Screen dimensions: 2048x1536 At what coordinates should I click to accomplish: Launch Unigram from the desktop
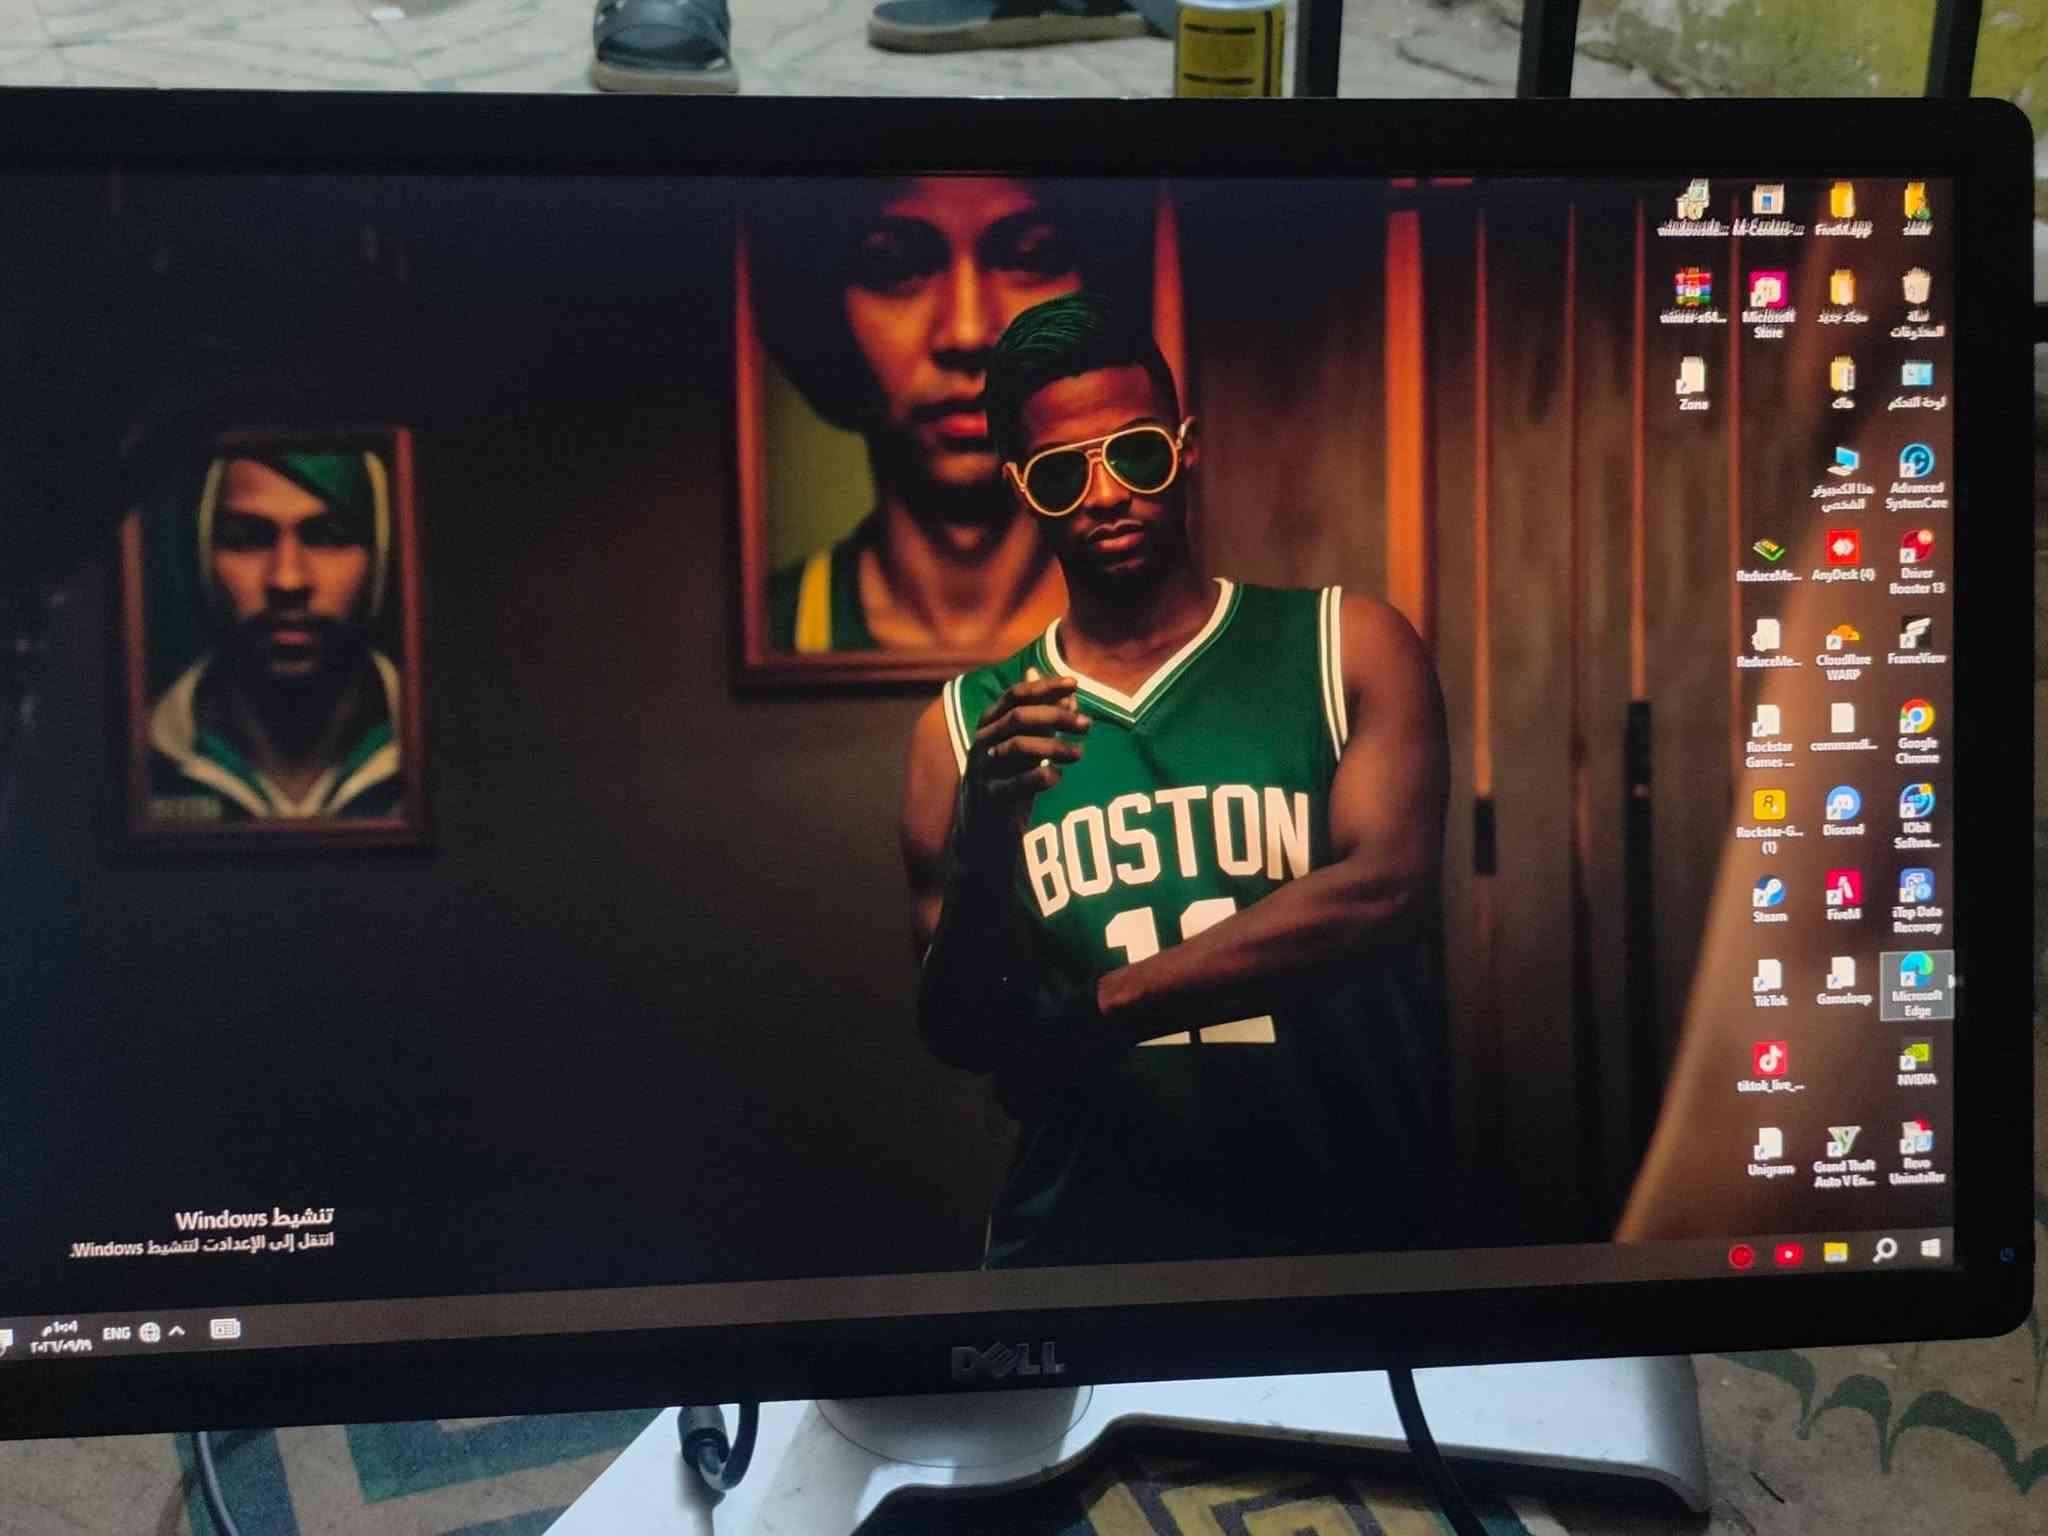click(1768, 1152)
